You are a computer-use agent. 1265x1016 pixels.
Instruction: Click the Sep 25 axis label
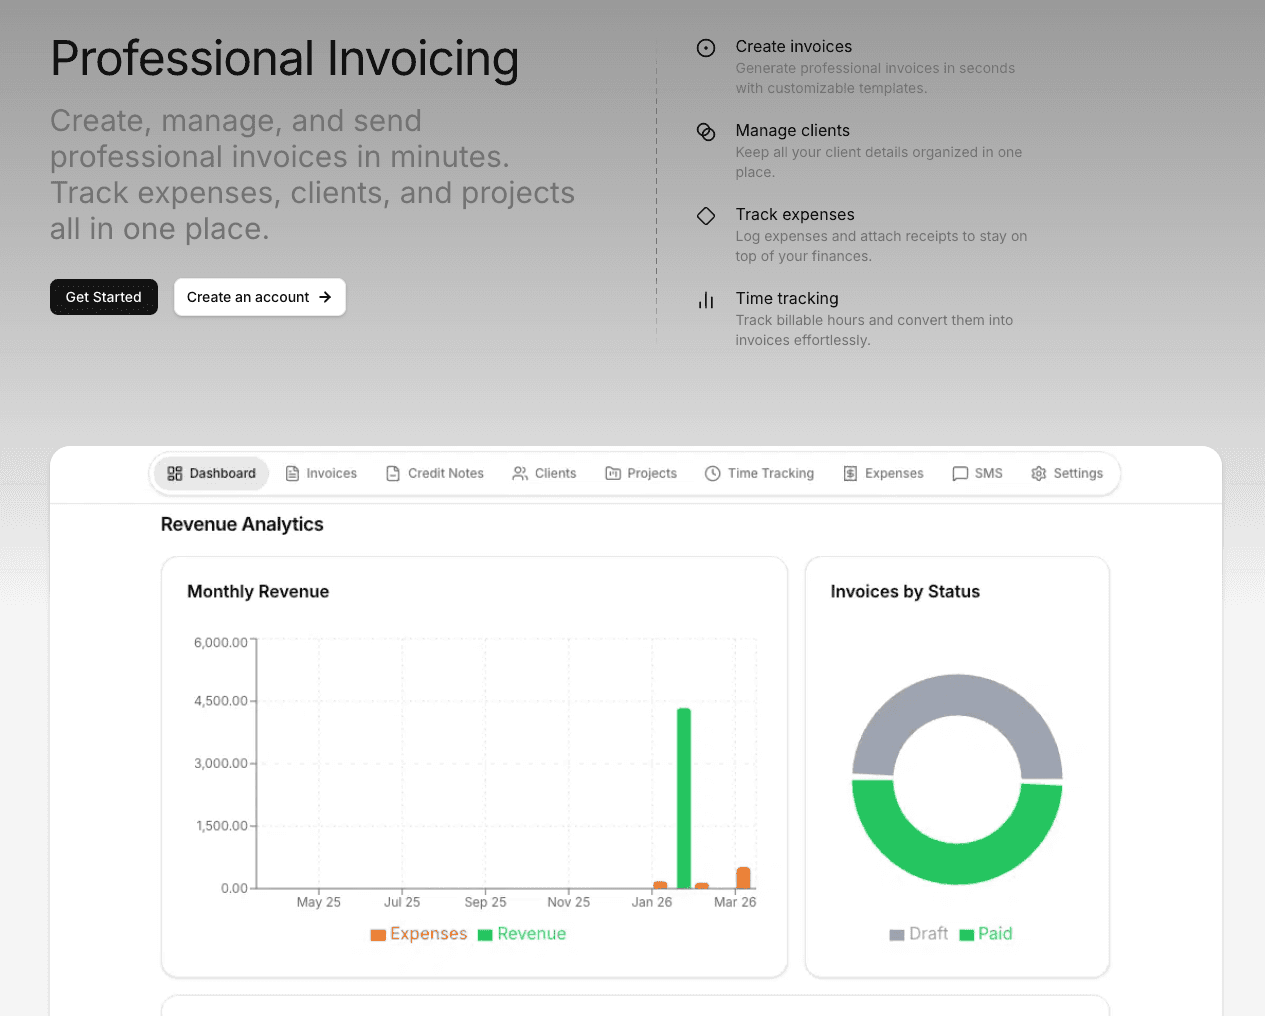point(485,902)
